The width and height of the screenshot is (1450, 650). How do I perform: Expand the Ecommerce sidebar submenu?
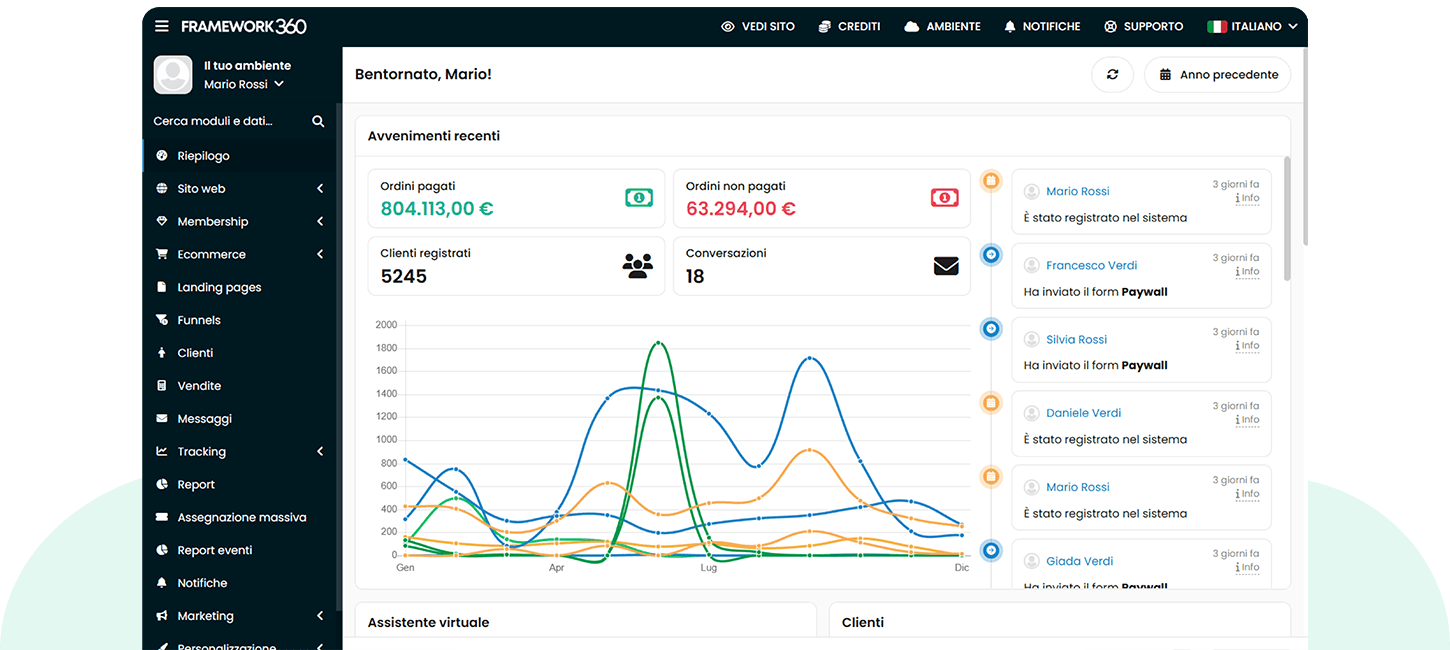[x=320, y=255]
